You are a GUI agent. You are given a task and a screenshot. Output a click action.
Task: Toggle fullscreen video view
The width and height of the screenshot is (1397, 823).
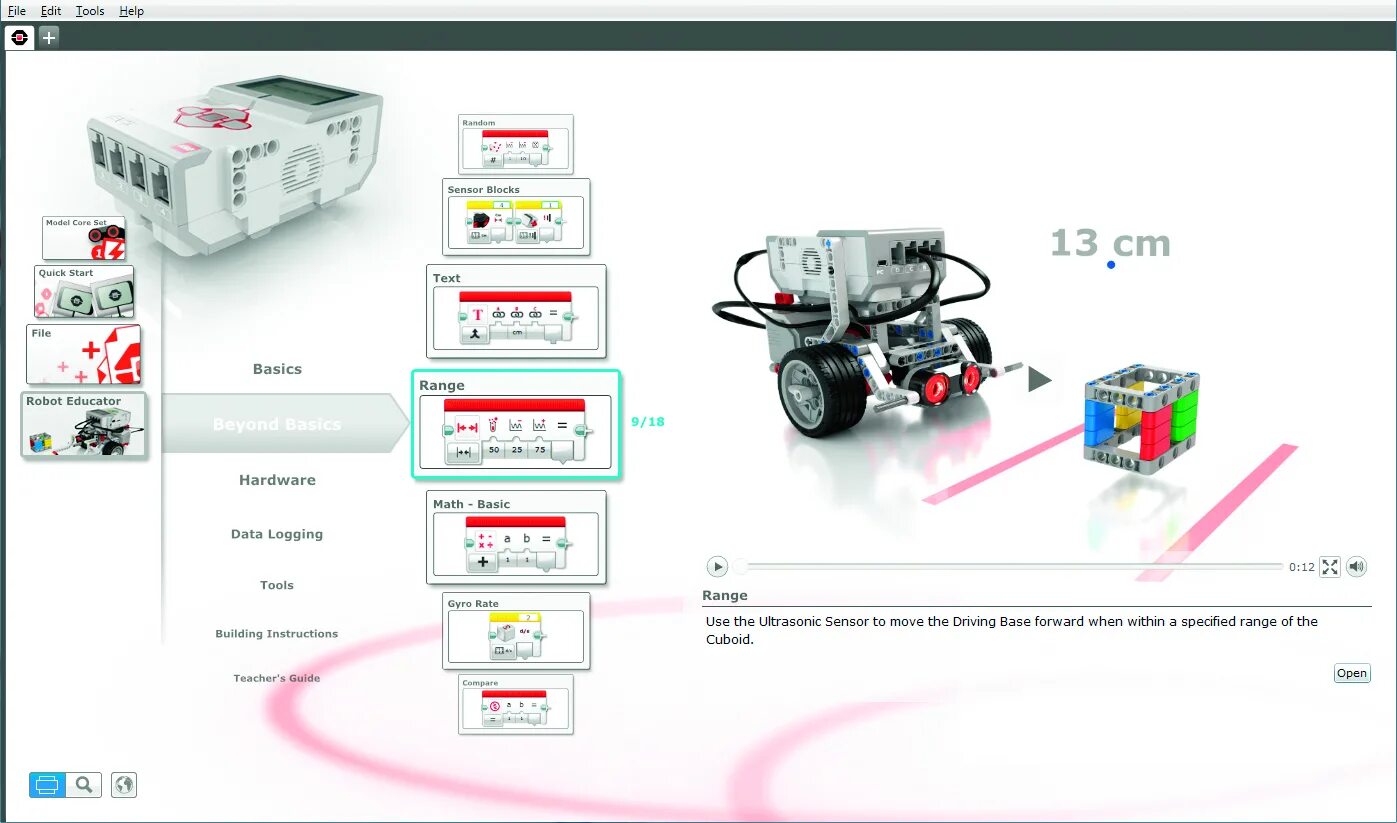point(1330,567)
